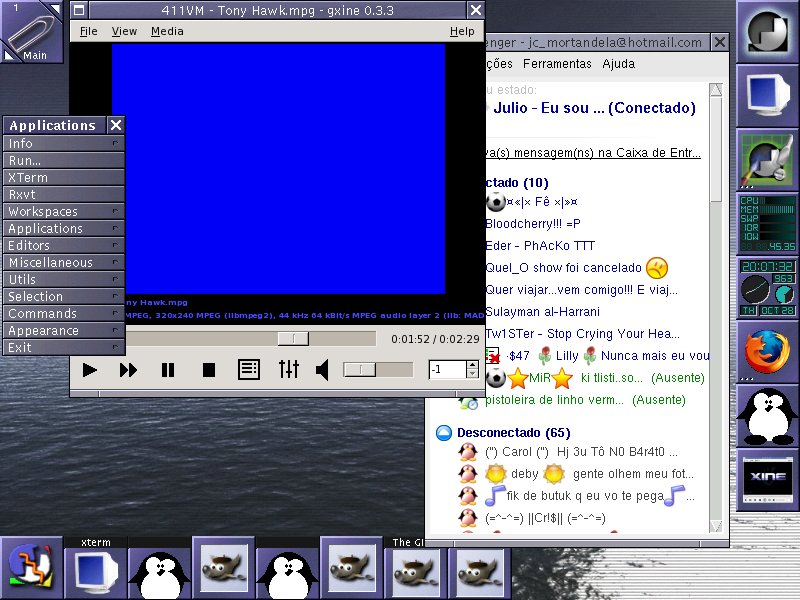Stop video playback
The height and width of the screenshot is (600, 800).
pos(209,370)
